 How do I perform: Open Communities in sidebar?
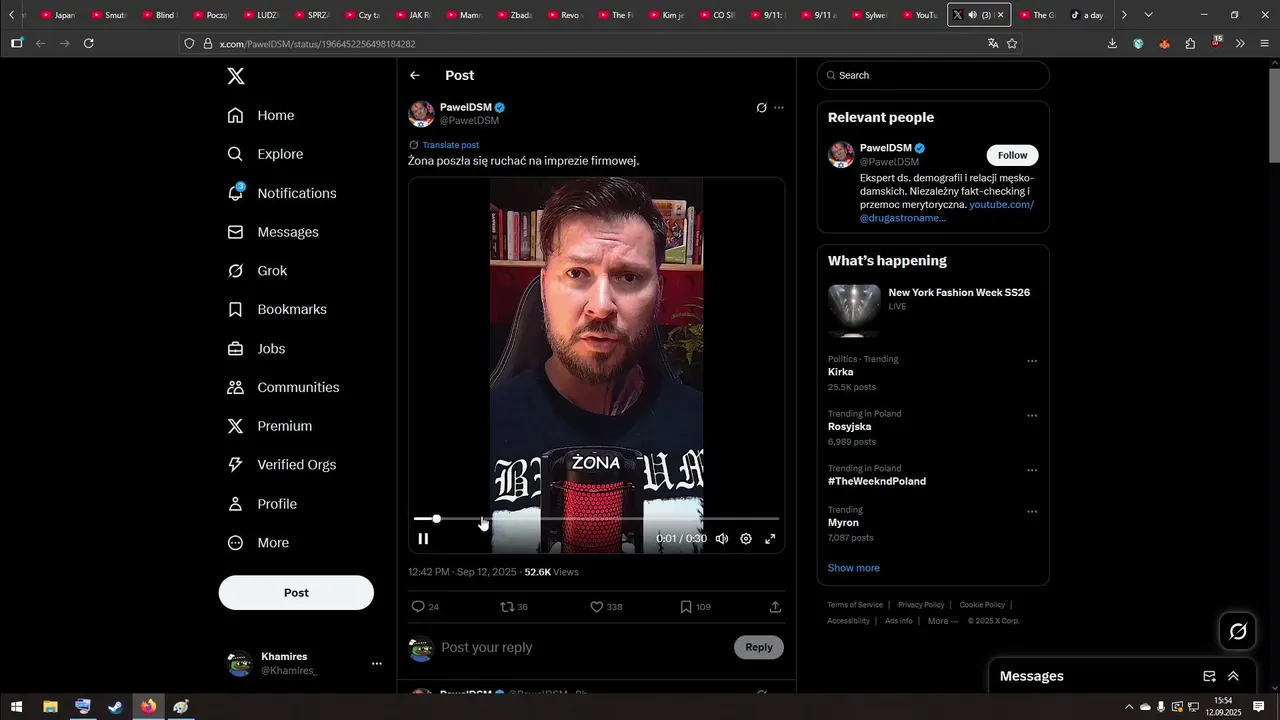(x=283, y=387)
